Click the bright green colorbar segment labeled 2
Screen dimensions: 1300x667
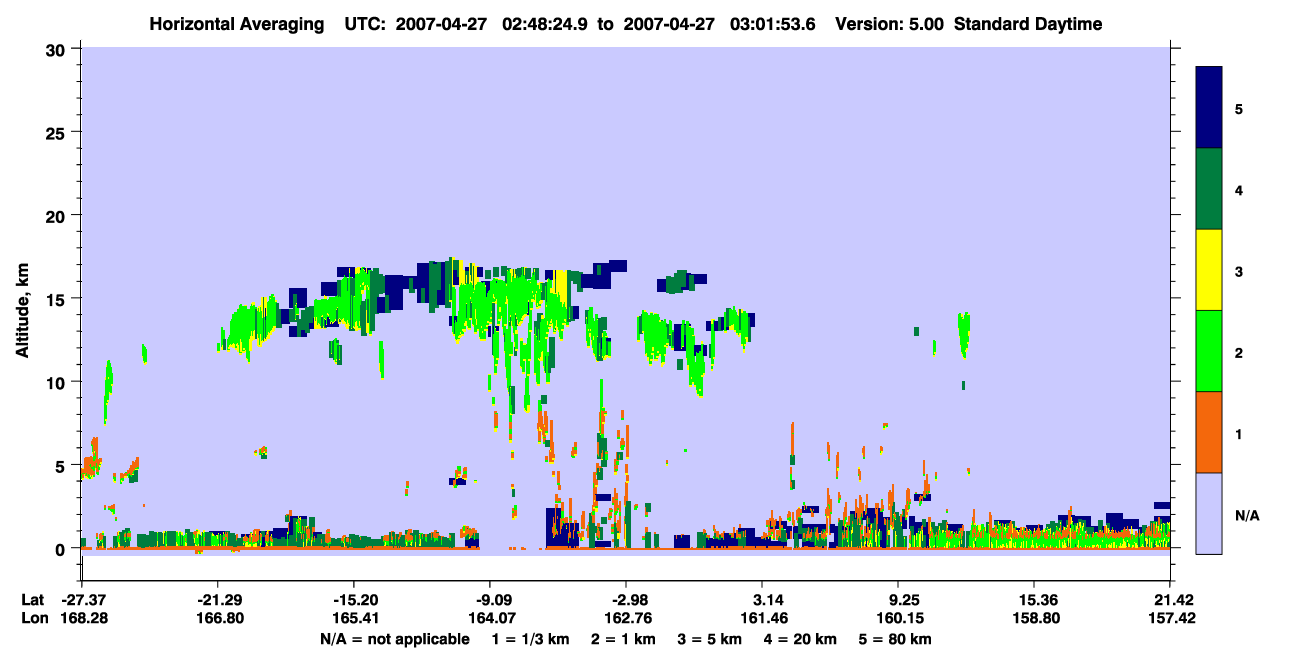tap(1209, 351)
